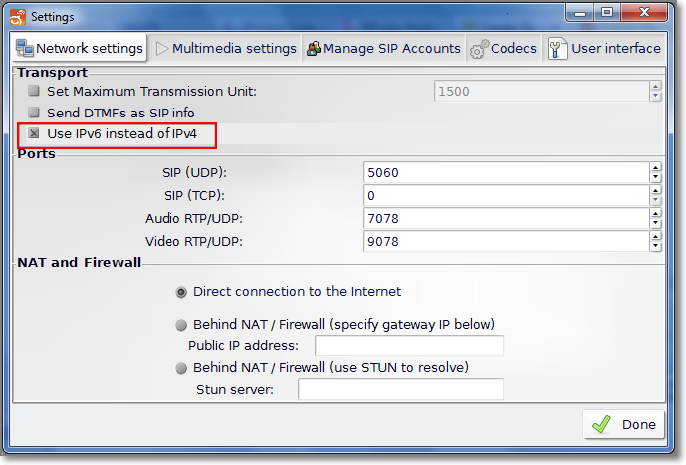686x465 pixels.
Task: Decrease the Video RTP/UDP port
Action: [655, 246]
